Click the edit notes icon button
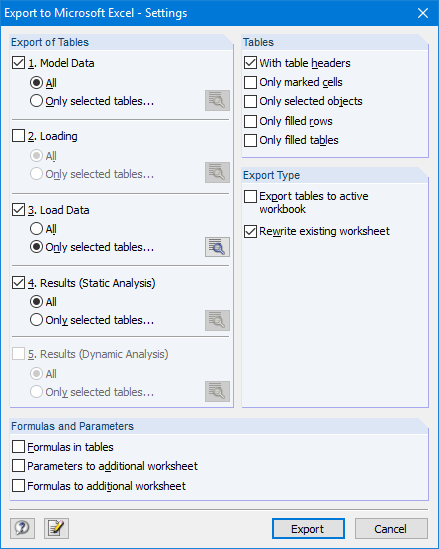The height and width of the screenshot is (549, 439). point(56,528)
